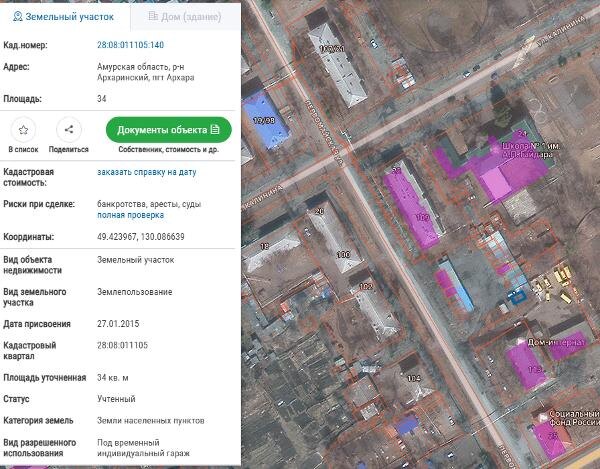Add object to list with star icon

(23, 130)
